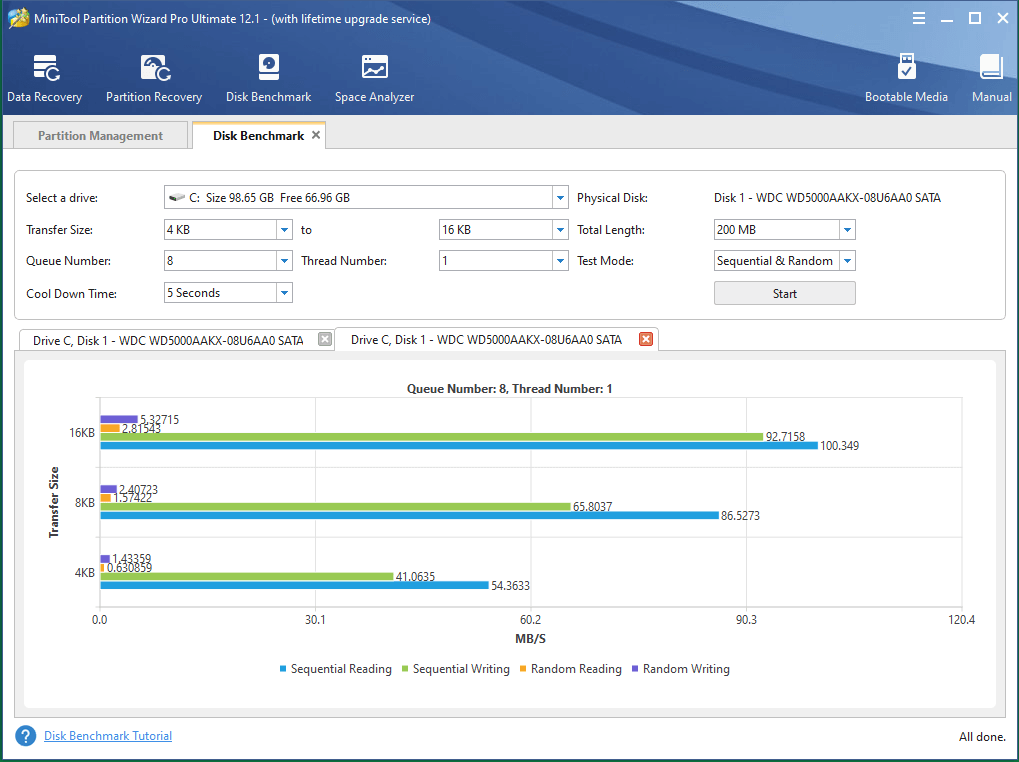Open the 16 KB transfer size dropdown

coord(560,229)
